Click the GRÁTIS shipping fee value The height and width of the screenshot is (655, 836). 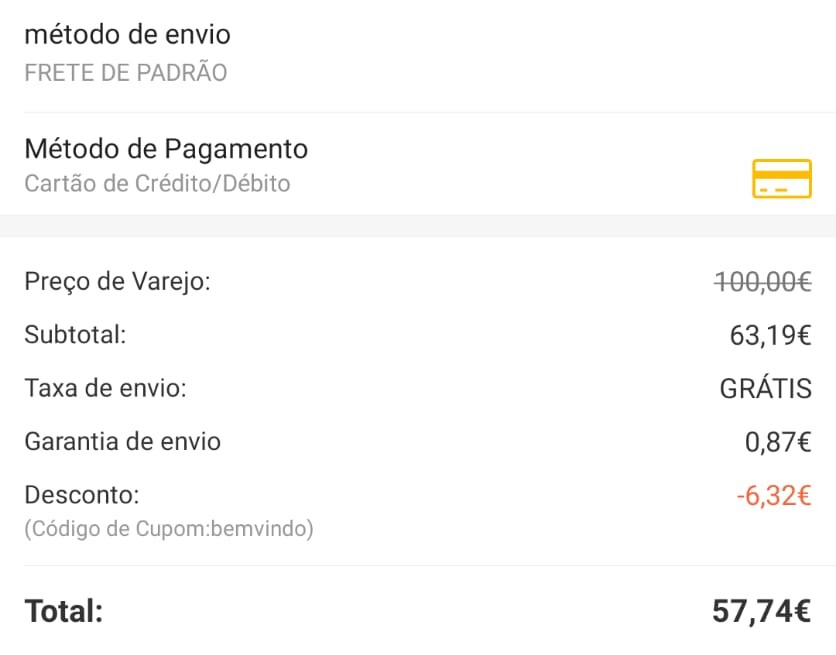pos(765,388)
